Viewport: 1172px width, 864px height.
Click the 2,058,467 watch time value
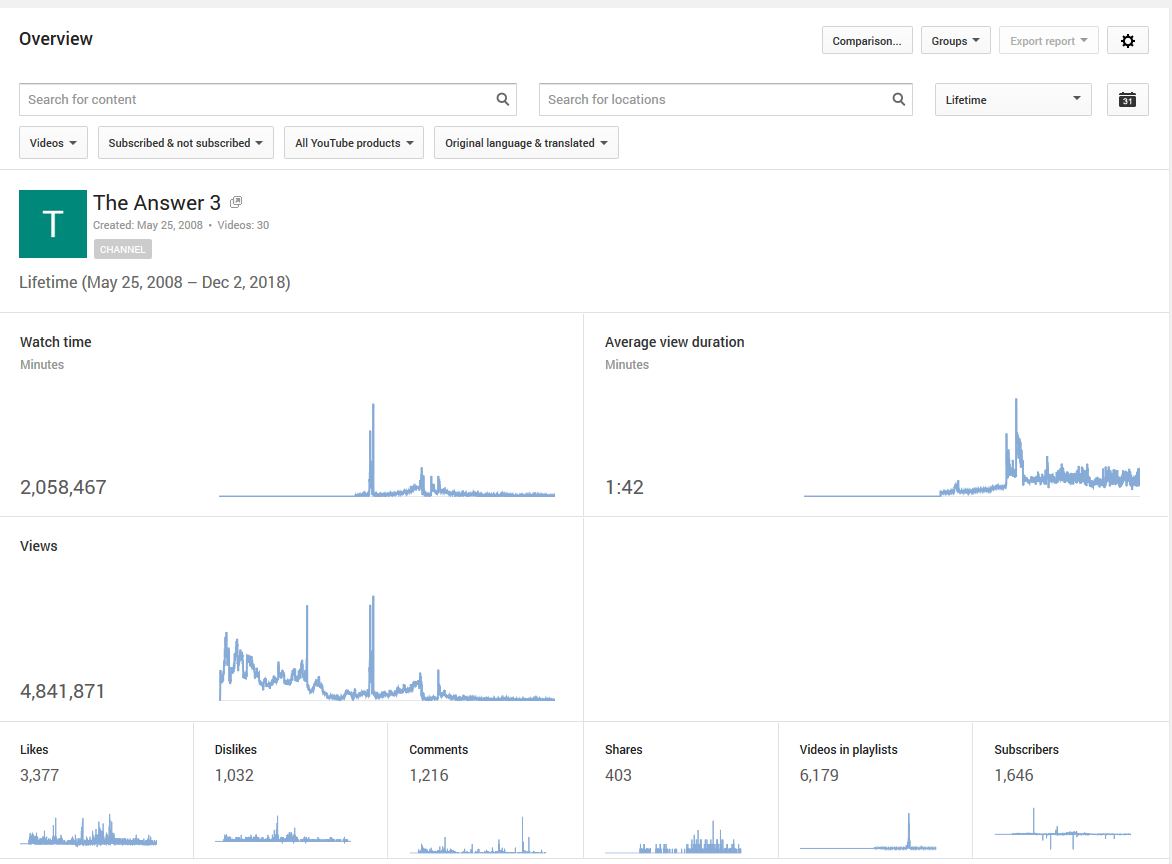[x=64, y=487]
